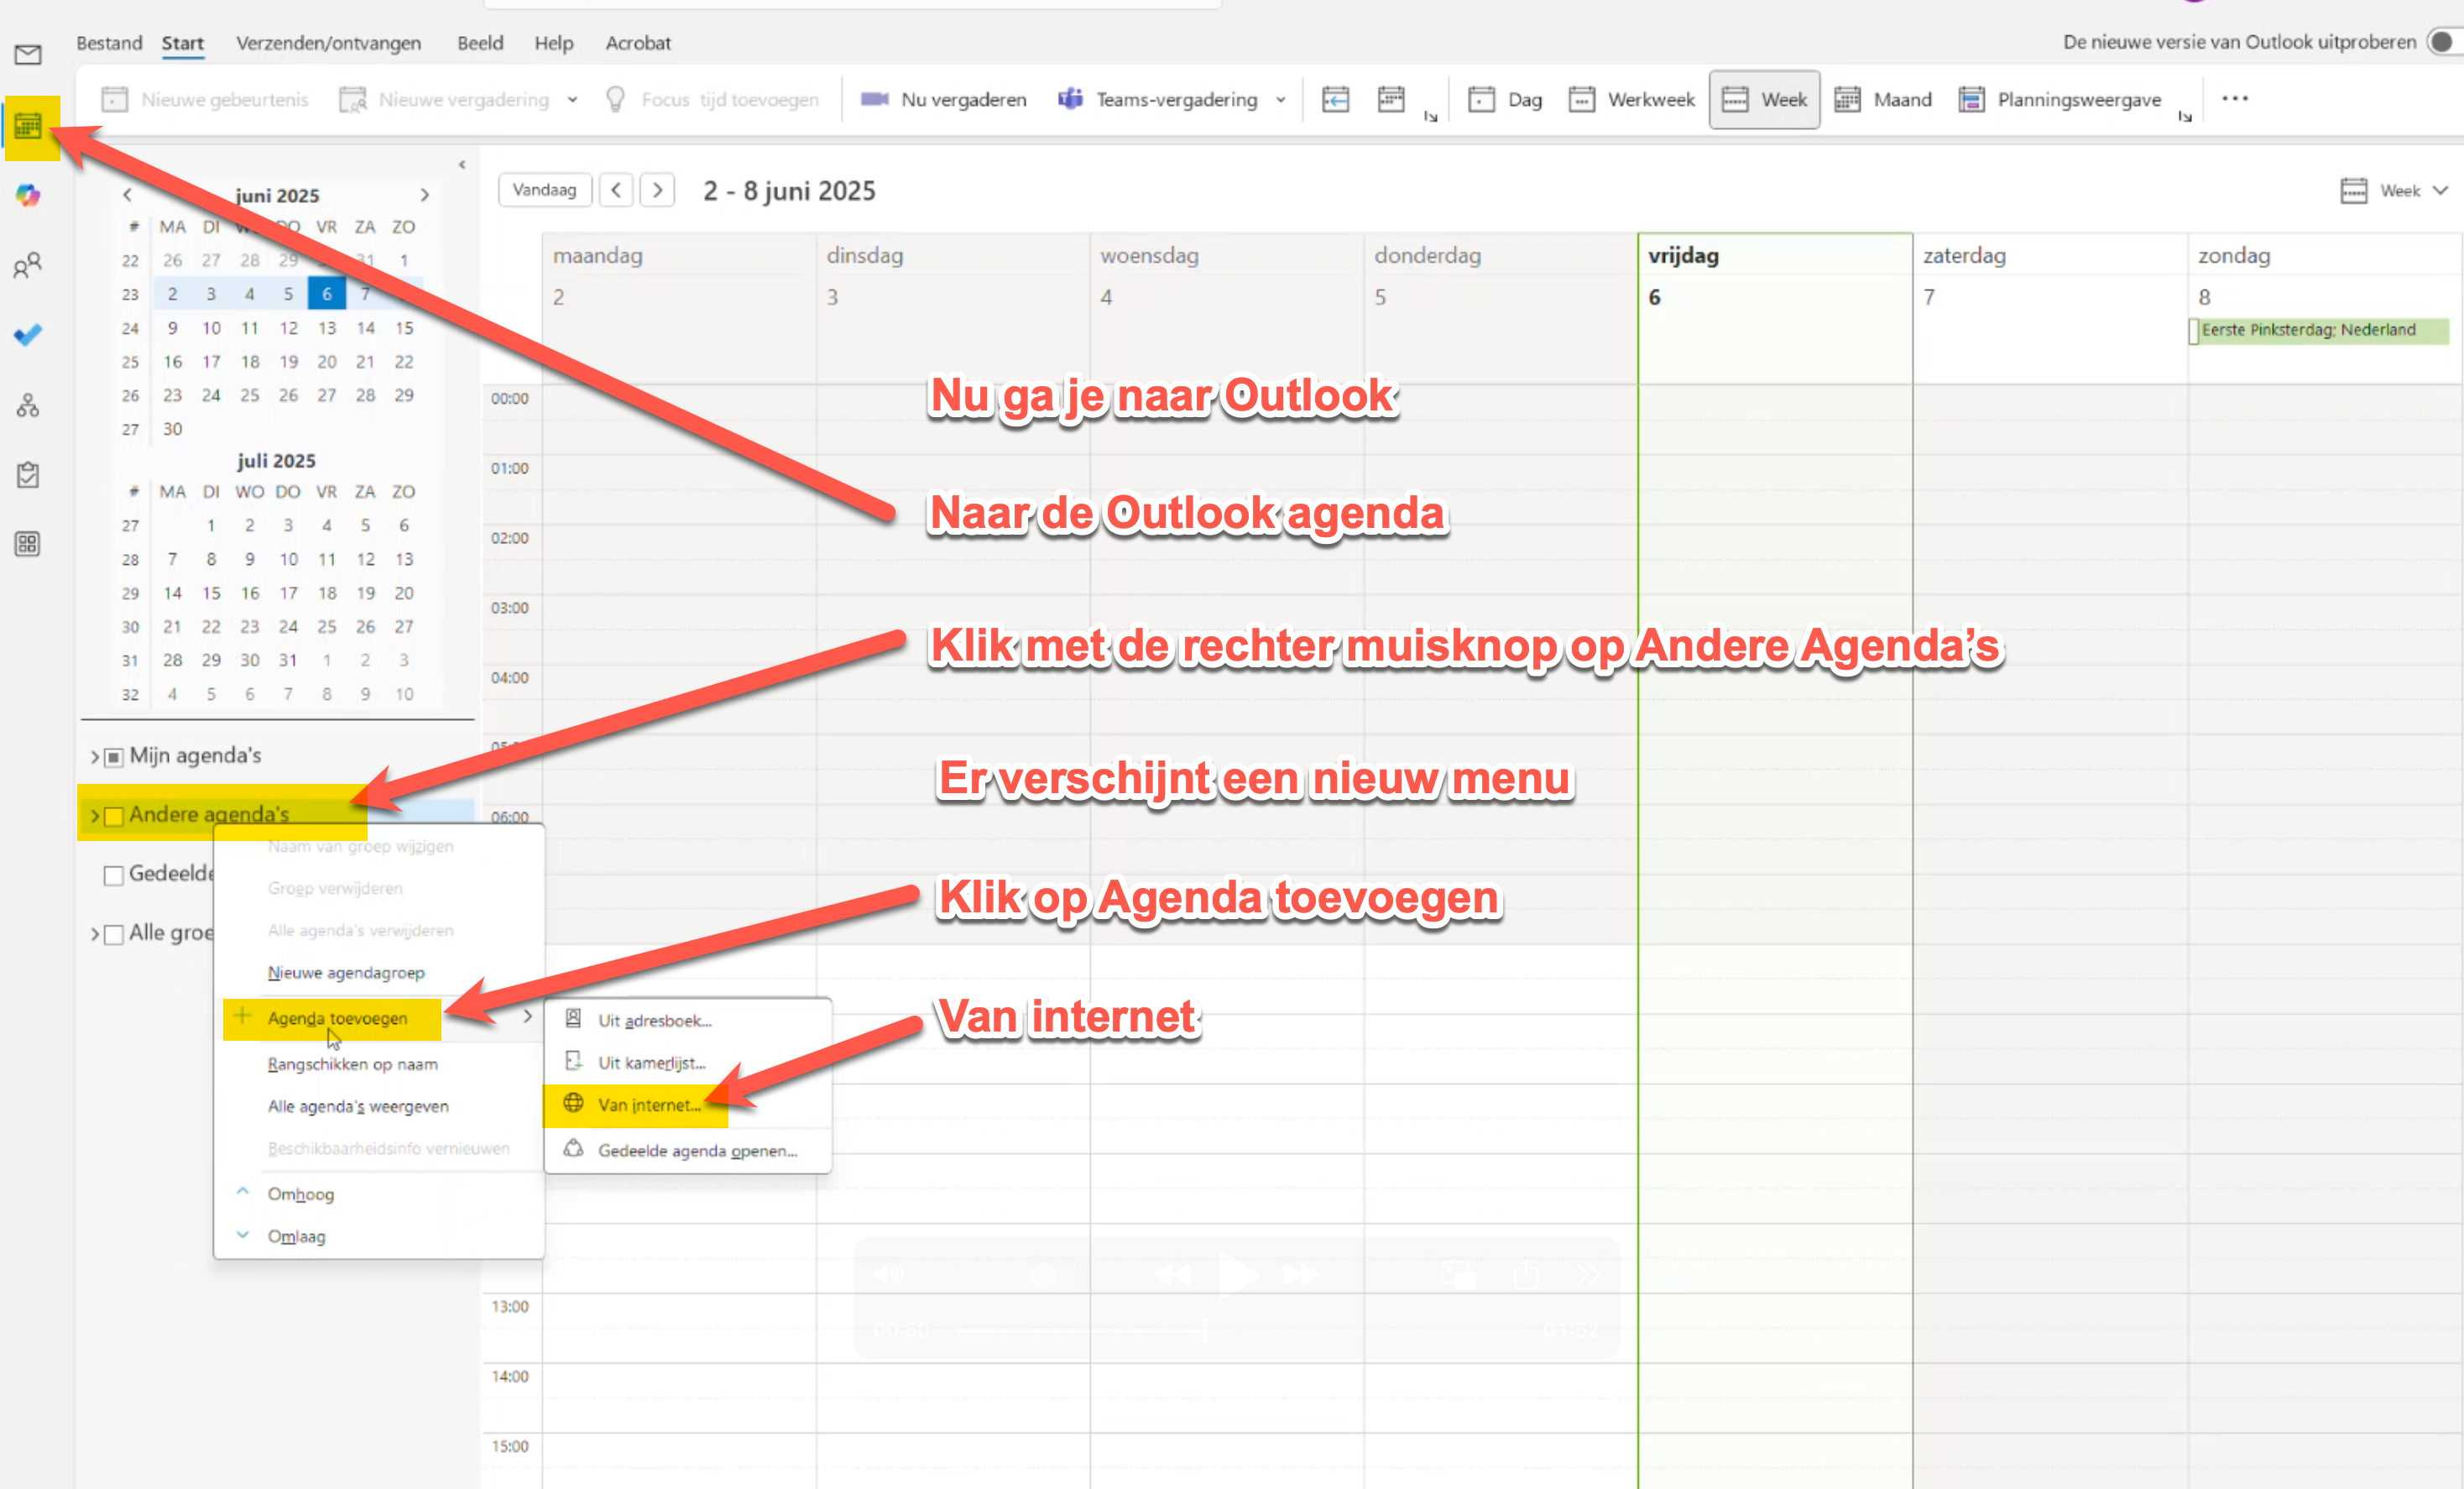Select Uit kamerlijst... in the submenu
Image resolution: width=2464 pixels, height=1489 pixels.
[687, 1062]
